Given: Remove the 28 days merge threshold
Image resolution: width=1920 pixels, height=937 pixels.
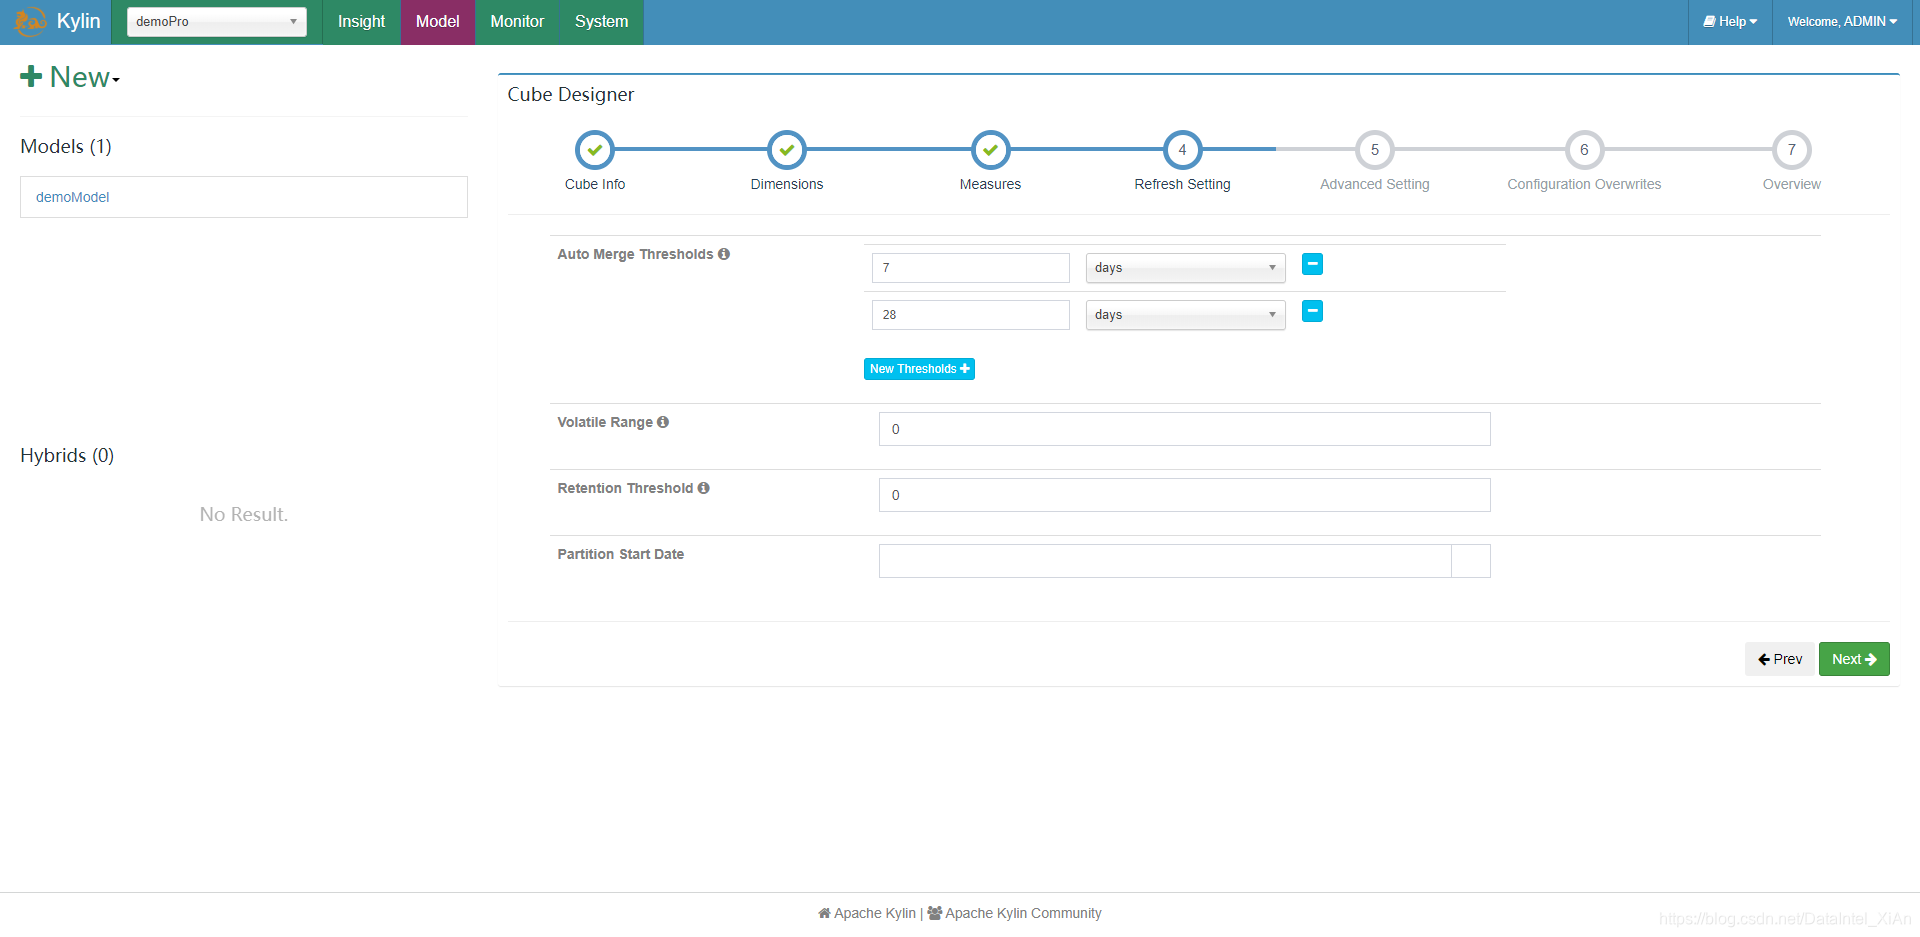Looking at the screenshot, I should pos(1312,311).
